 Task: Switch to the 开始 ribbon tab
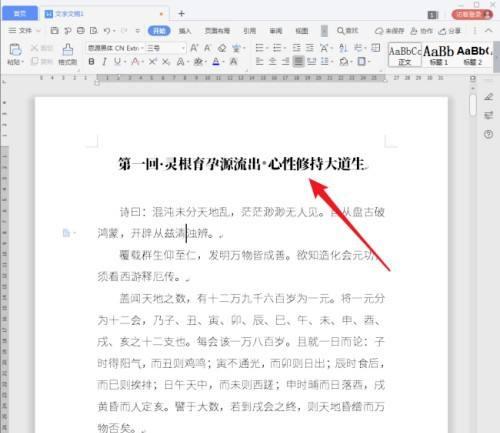(159, 31)
